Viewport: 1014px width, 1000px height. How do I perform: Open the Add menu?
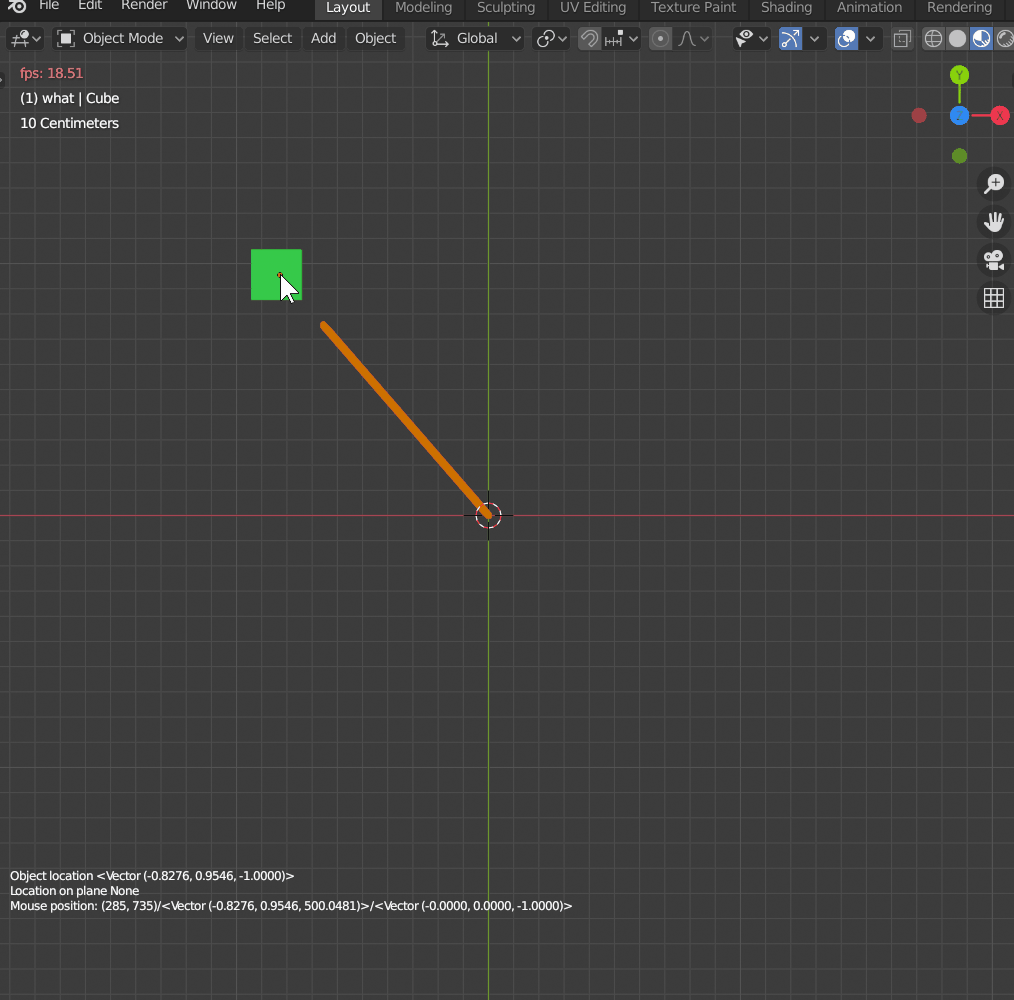[x=323, y=39]
